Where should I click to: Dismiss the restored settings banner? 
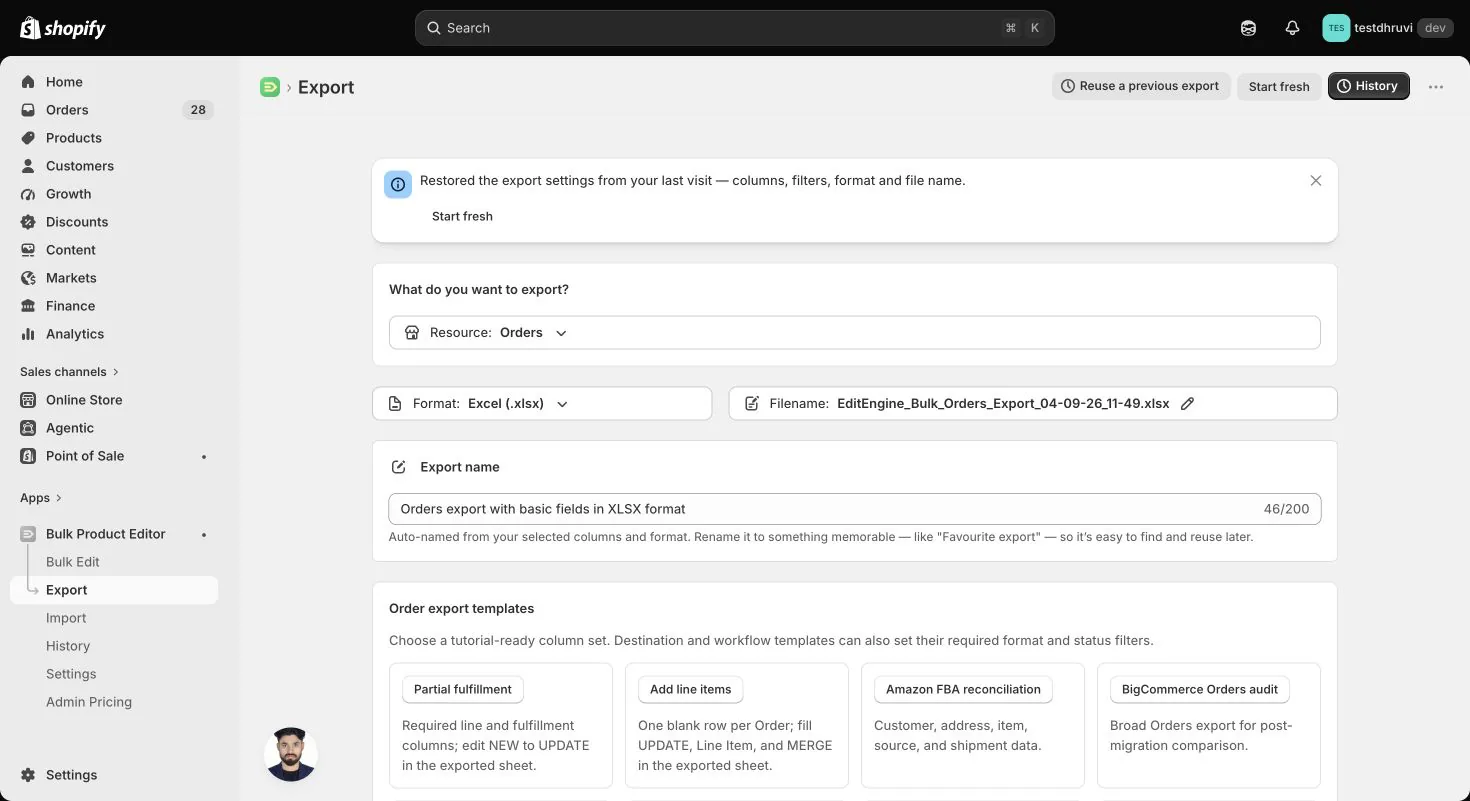click(x=1316, y=181)
